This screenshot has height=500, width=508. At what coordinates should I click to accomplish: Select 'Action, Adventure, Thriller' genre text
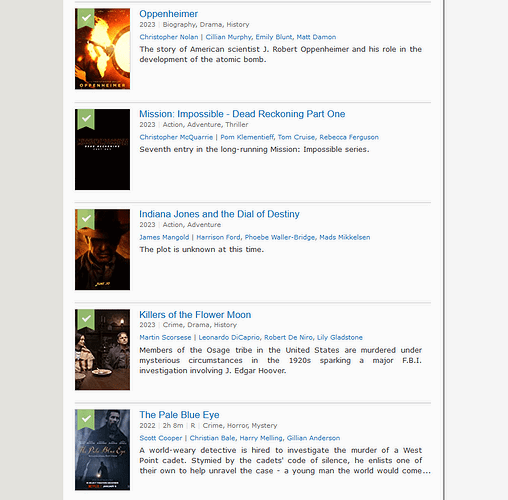[205, 125]
